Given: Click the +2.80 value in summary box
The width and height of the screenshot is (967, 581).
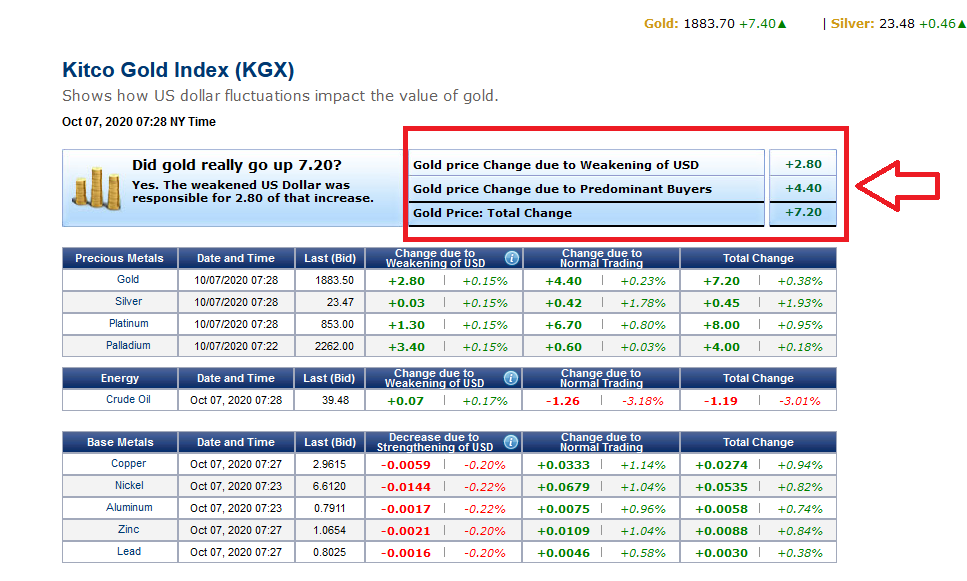Looking at the screenshot, I should tap(803, 165).
